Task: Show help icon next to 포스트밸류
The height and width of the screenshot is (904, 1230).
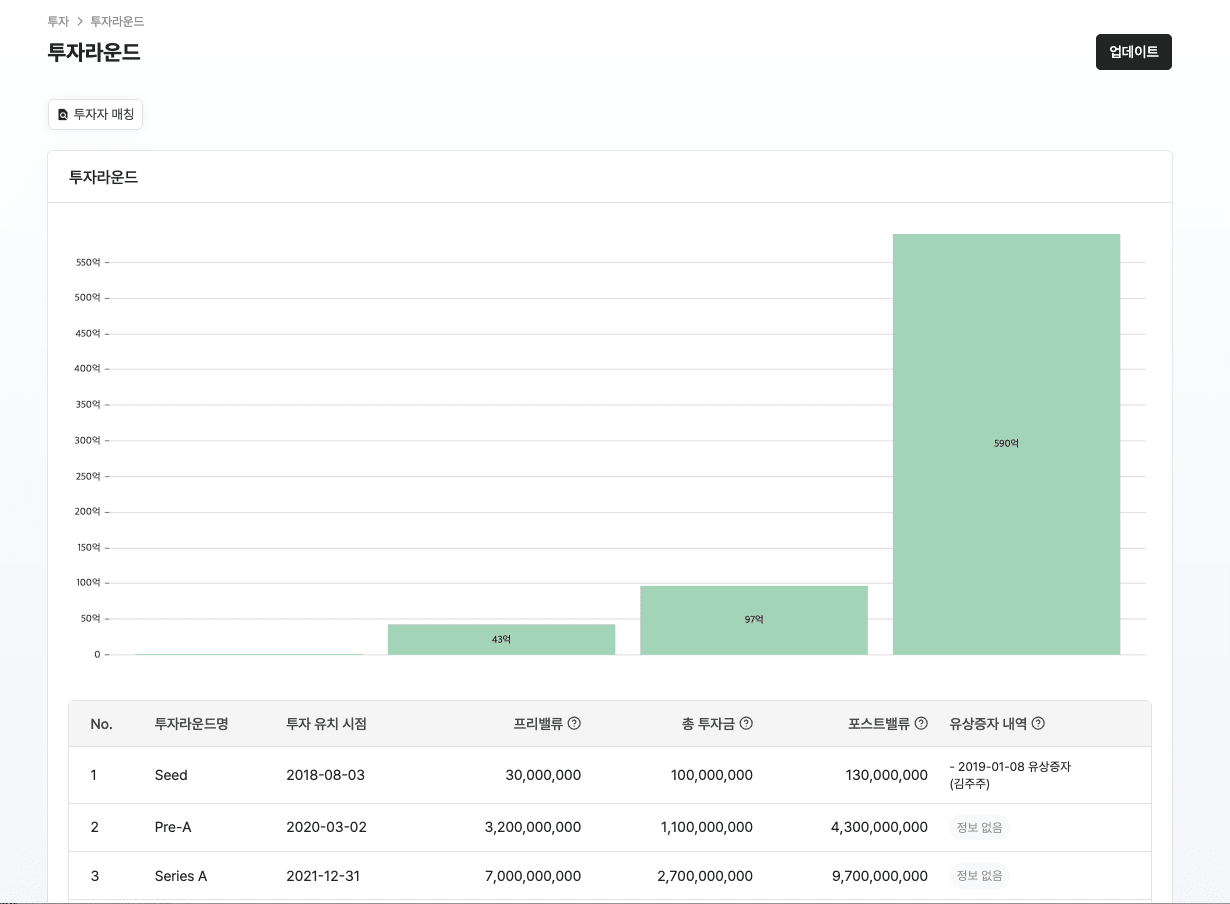Action: (921, 723)
